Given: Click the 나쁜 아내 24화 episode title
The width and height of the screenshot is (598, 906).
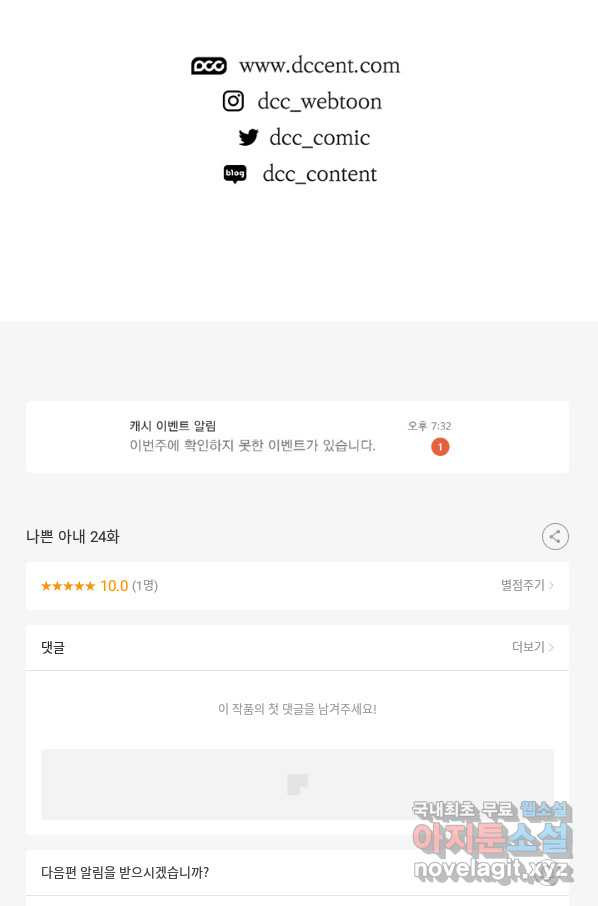Looking at the screenshot, I should pyautogui.click(x=73, y=537).
